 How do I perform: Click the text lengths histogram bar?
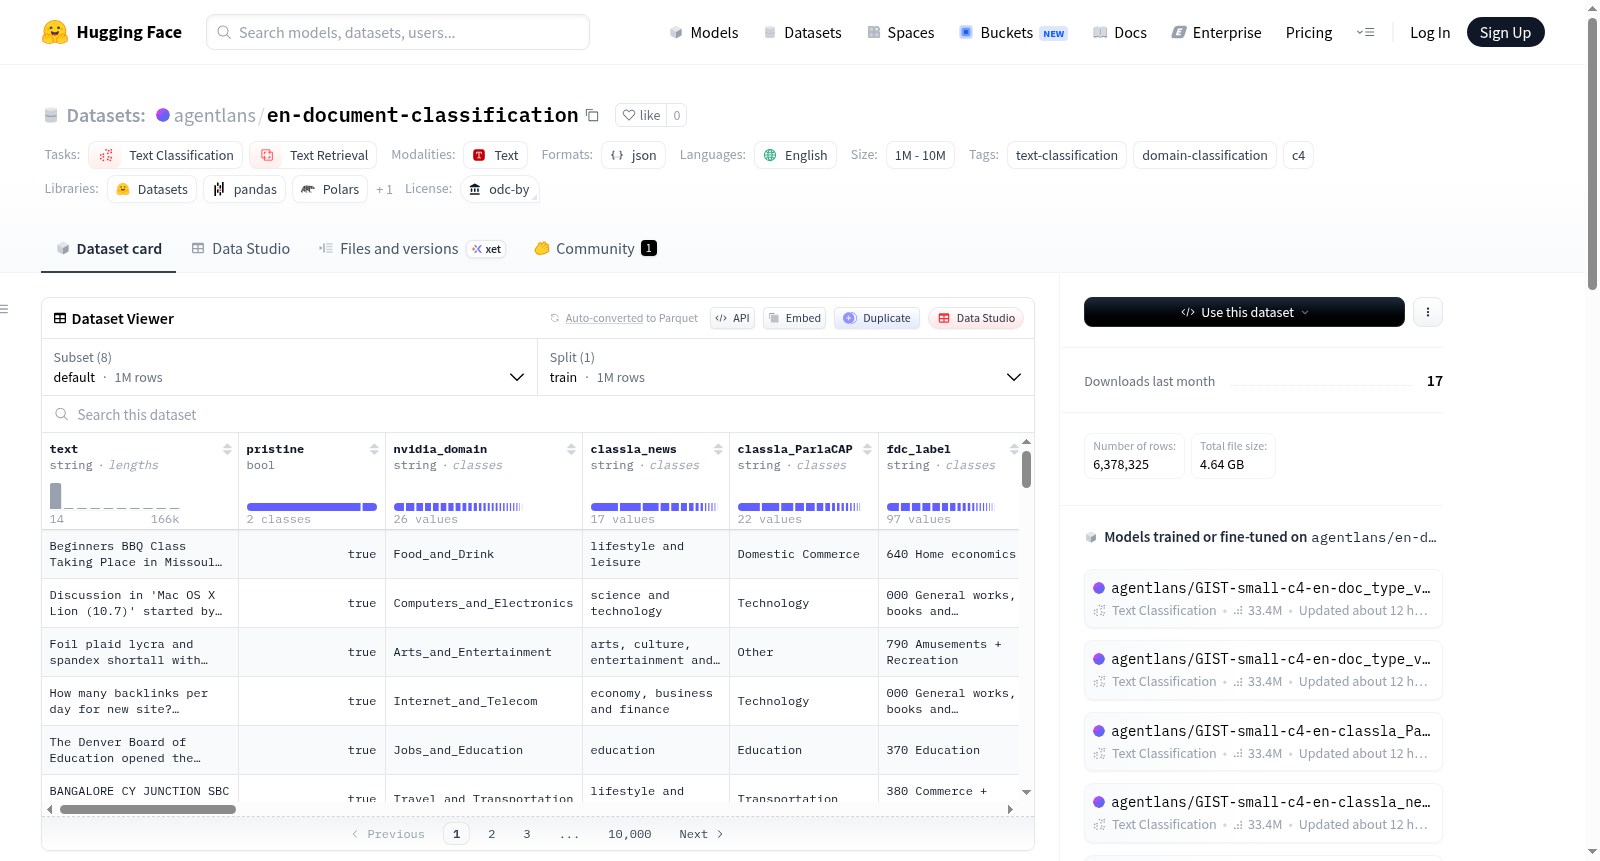coord(56,495)
